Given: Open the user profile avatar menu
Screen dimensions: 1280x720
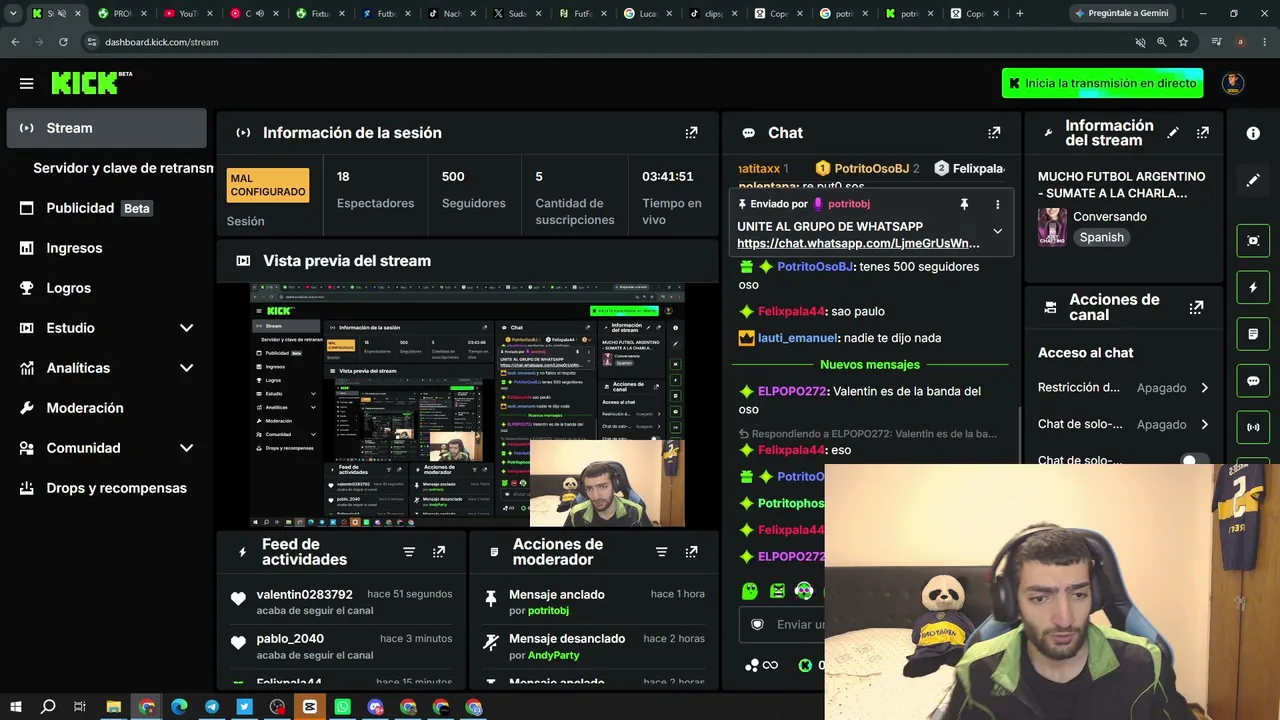Looking at the screenshot, I should click(x=1233, y=83).
